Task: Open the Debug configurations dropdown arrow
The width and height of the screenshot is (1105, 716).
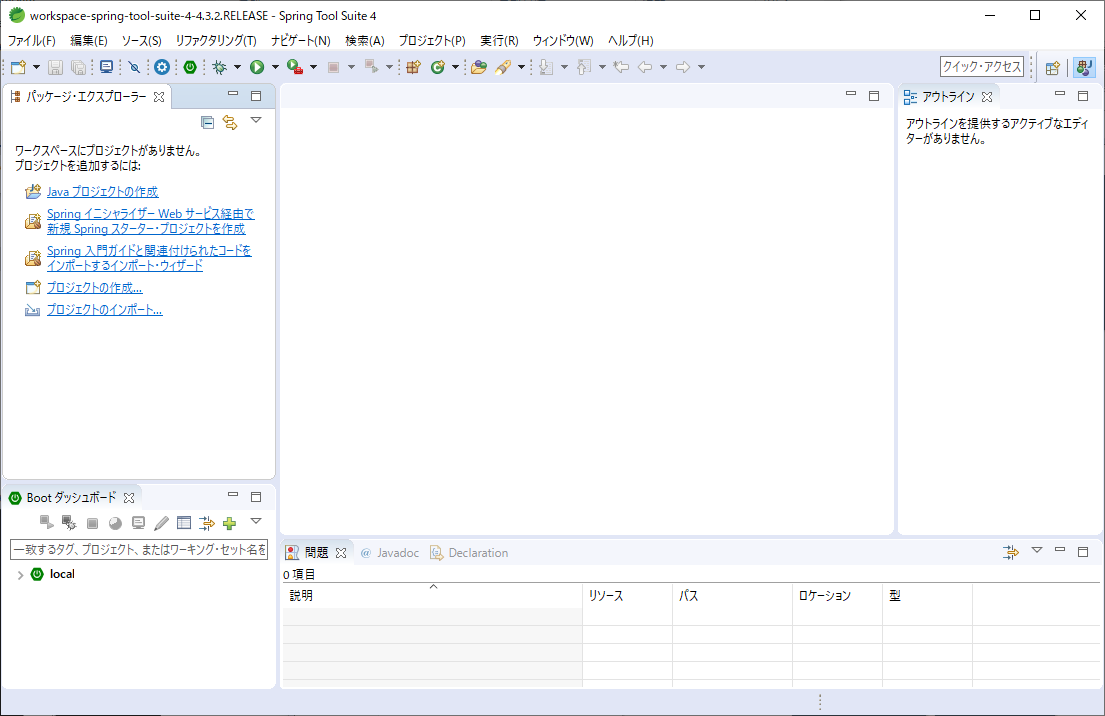Action: (237, 67)
